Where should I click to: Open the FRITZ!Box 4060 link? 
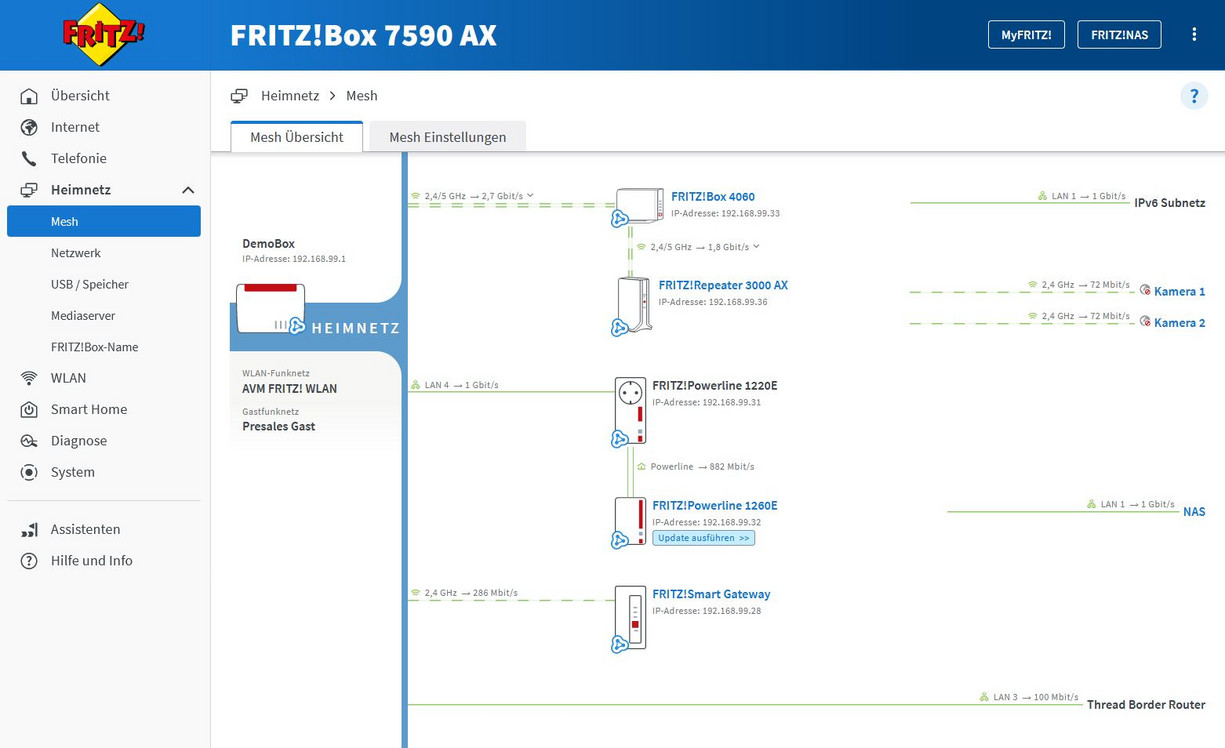(713, 197)
